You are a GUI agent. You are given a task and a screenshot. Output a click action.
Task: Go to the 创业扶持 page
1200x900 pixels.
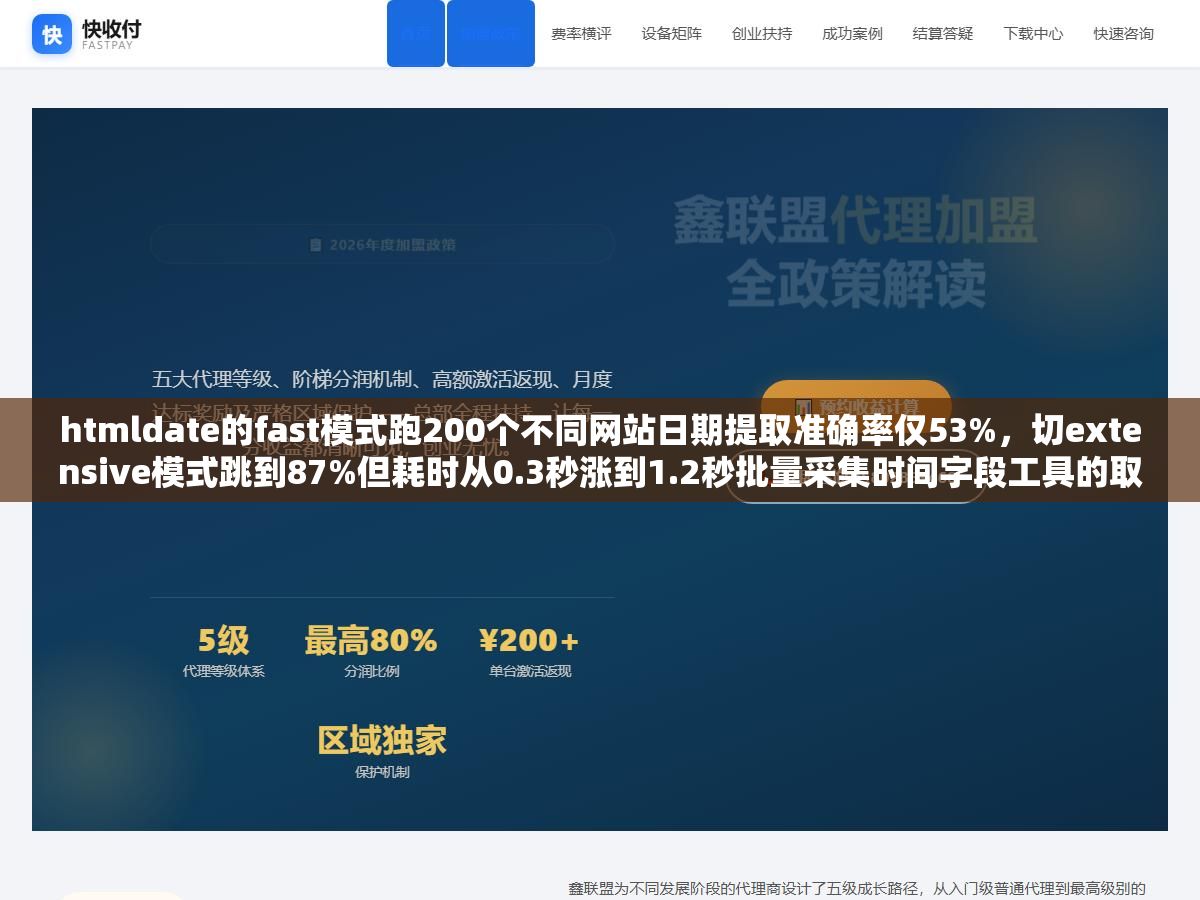click(x=761, y=33)
